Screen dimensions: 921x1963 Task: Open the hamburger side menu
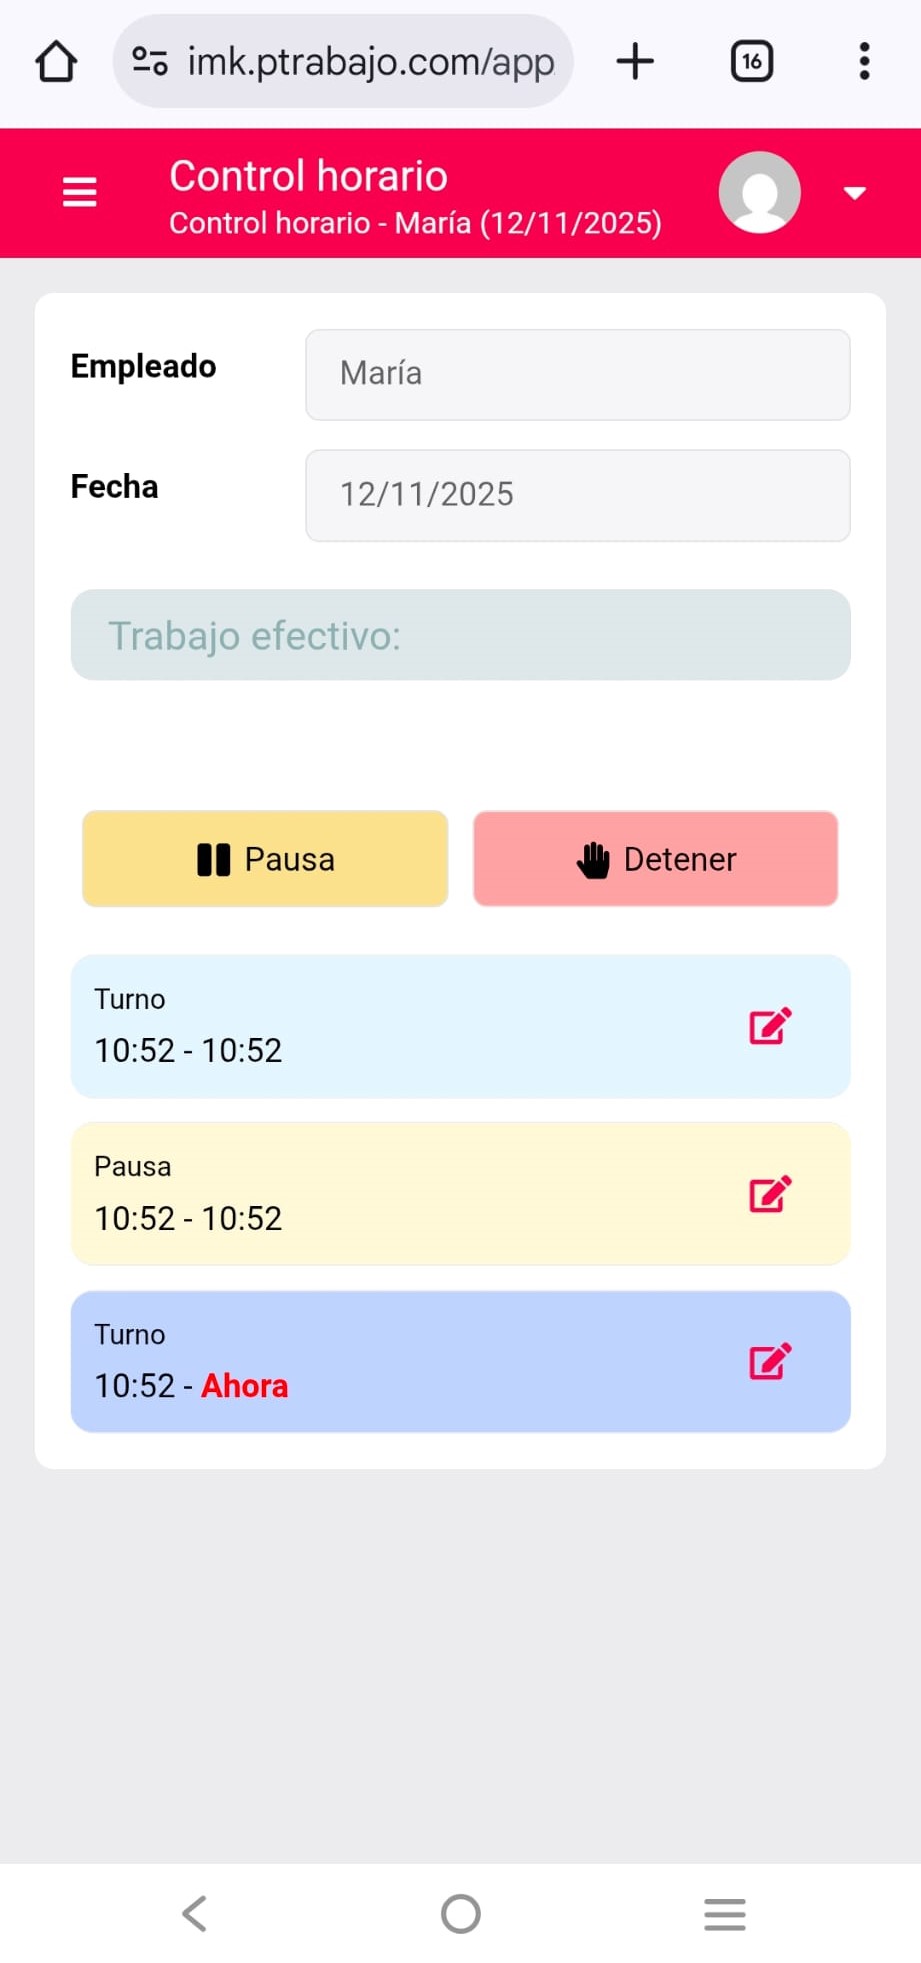click(x=80, y=191)
